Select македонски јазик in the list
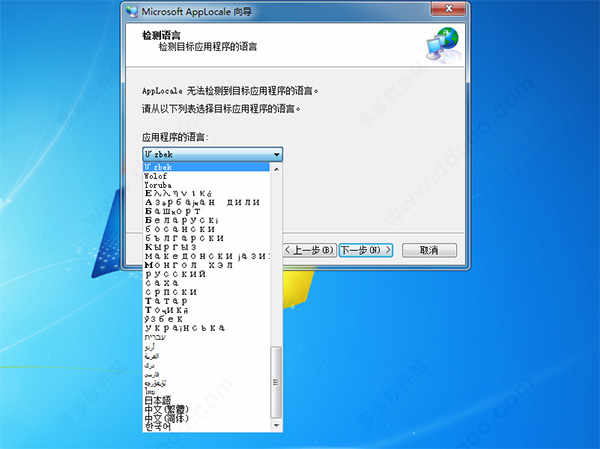The height and width of the screenshot is (449, 600). click(207, 256)
